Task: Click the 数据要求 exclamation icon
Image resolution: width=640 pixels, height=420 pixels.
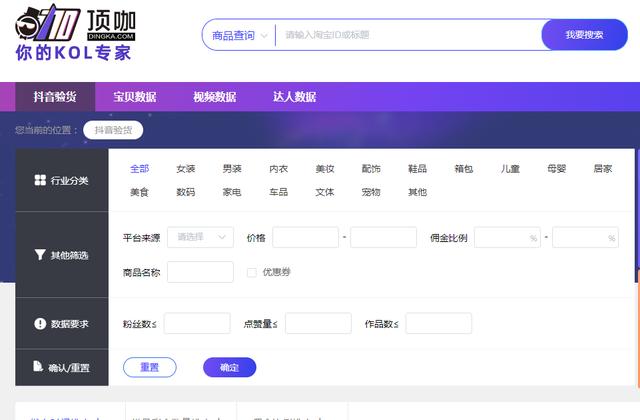Action: (x=40, y=324)
